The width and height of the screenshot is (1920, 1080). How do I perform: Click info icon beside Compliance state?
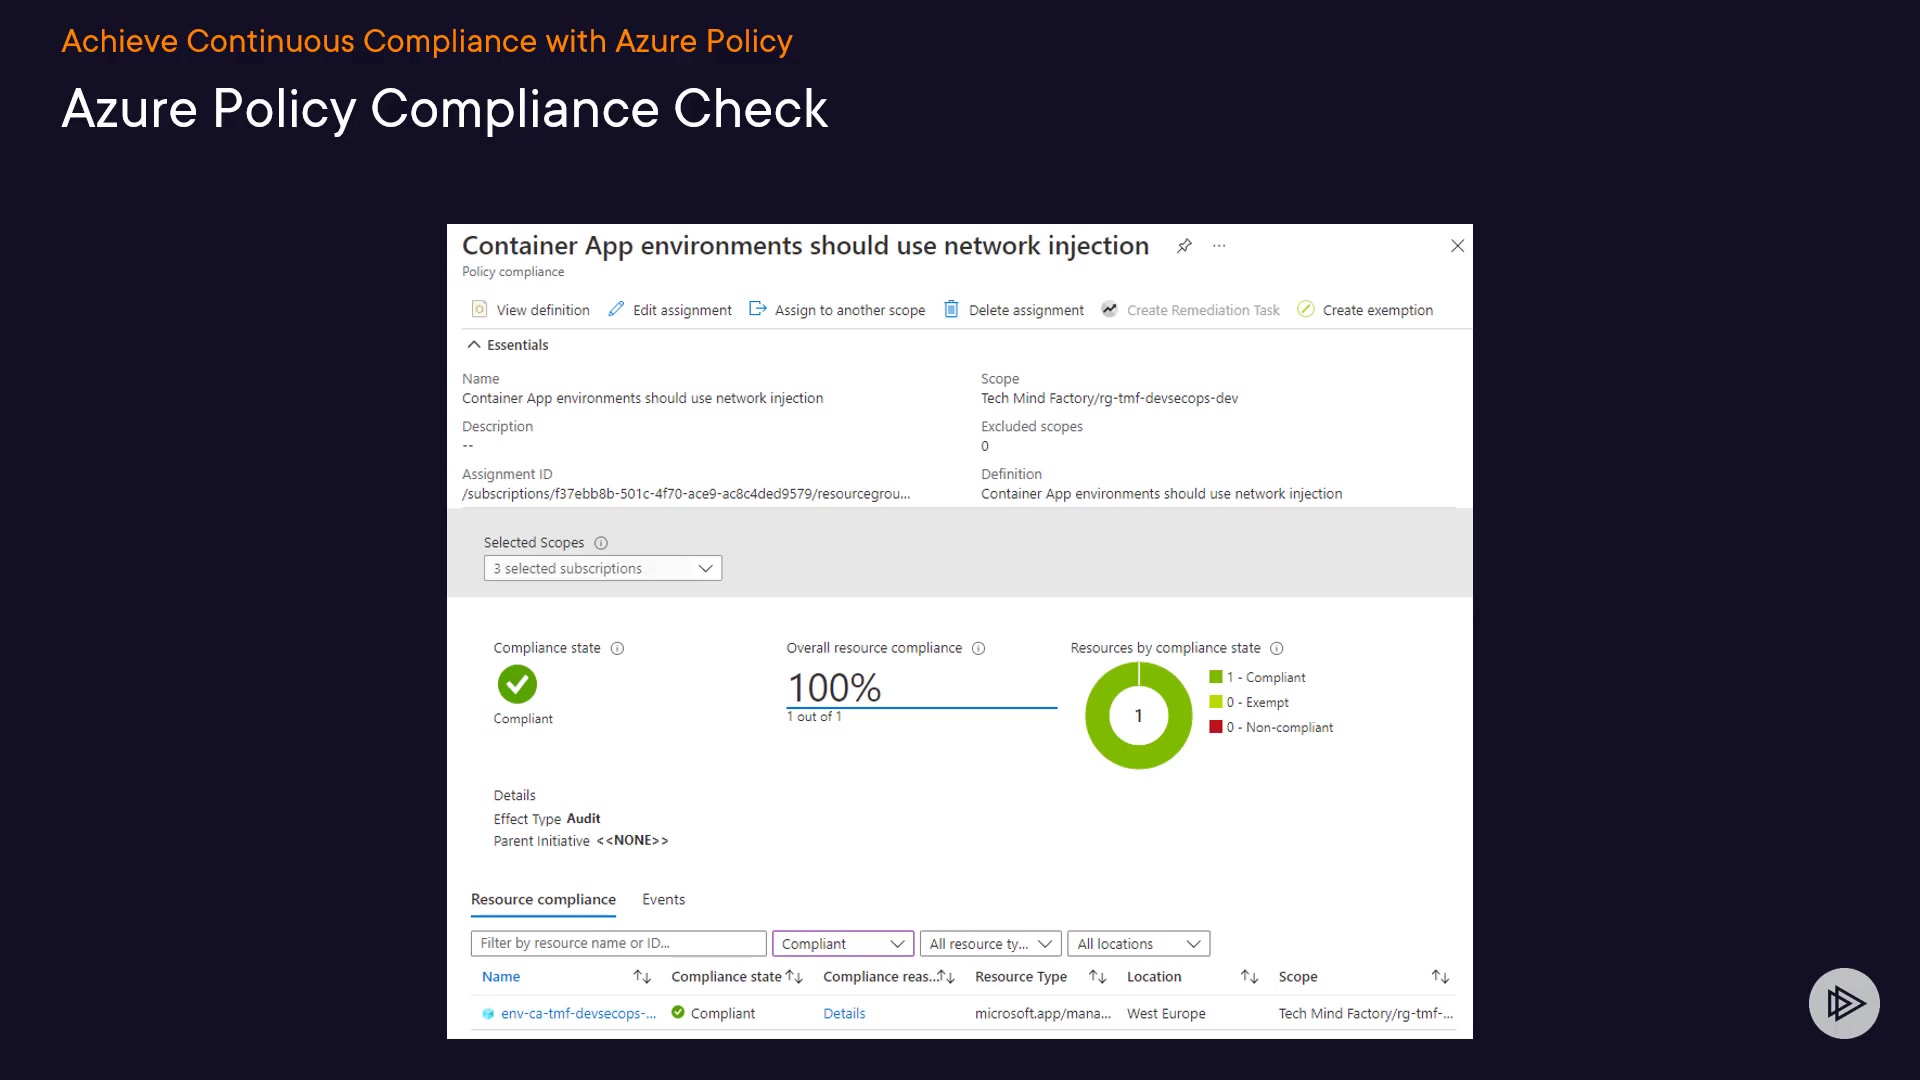617,648
